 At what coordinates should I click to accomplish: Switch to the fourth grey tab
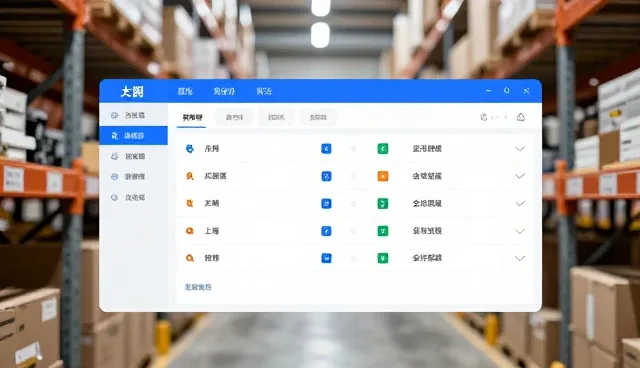click(318, 117)
